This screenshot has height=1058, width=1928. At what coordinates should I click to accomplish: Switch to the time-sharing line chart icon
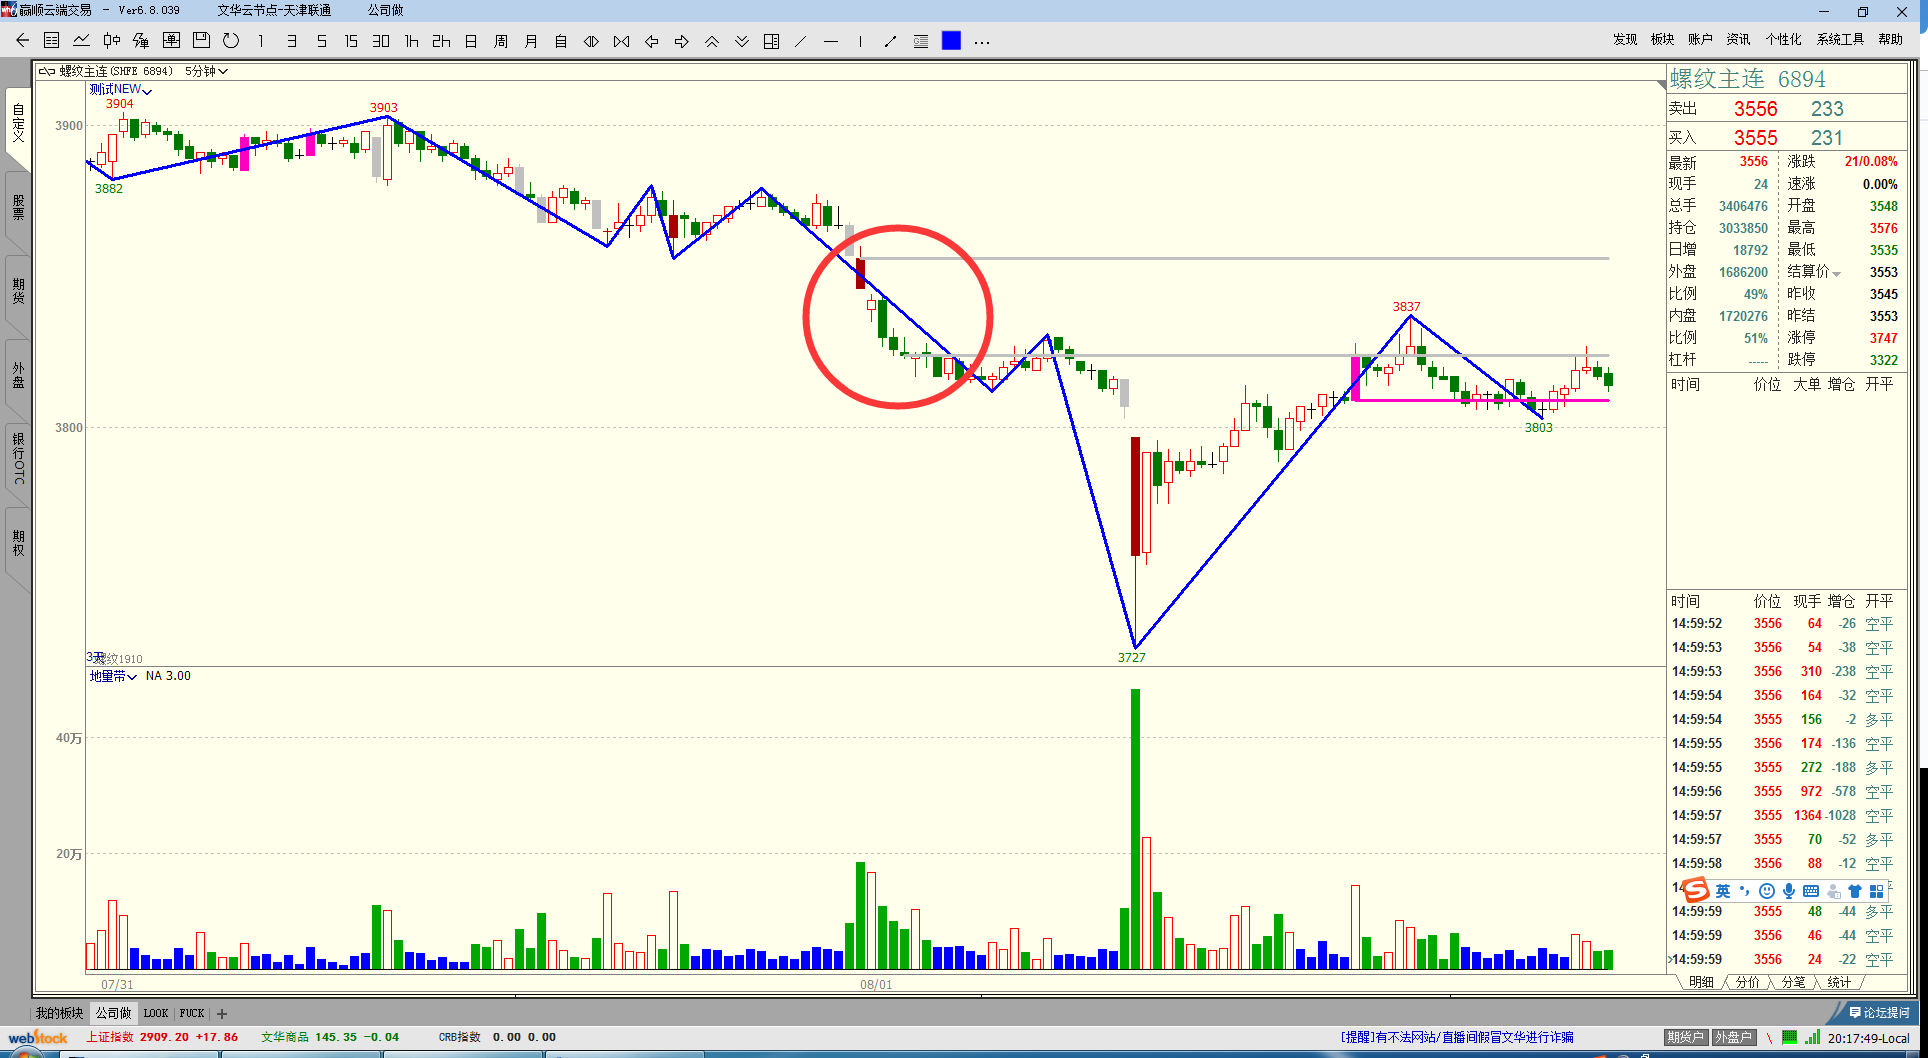82,41
